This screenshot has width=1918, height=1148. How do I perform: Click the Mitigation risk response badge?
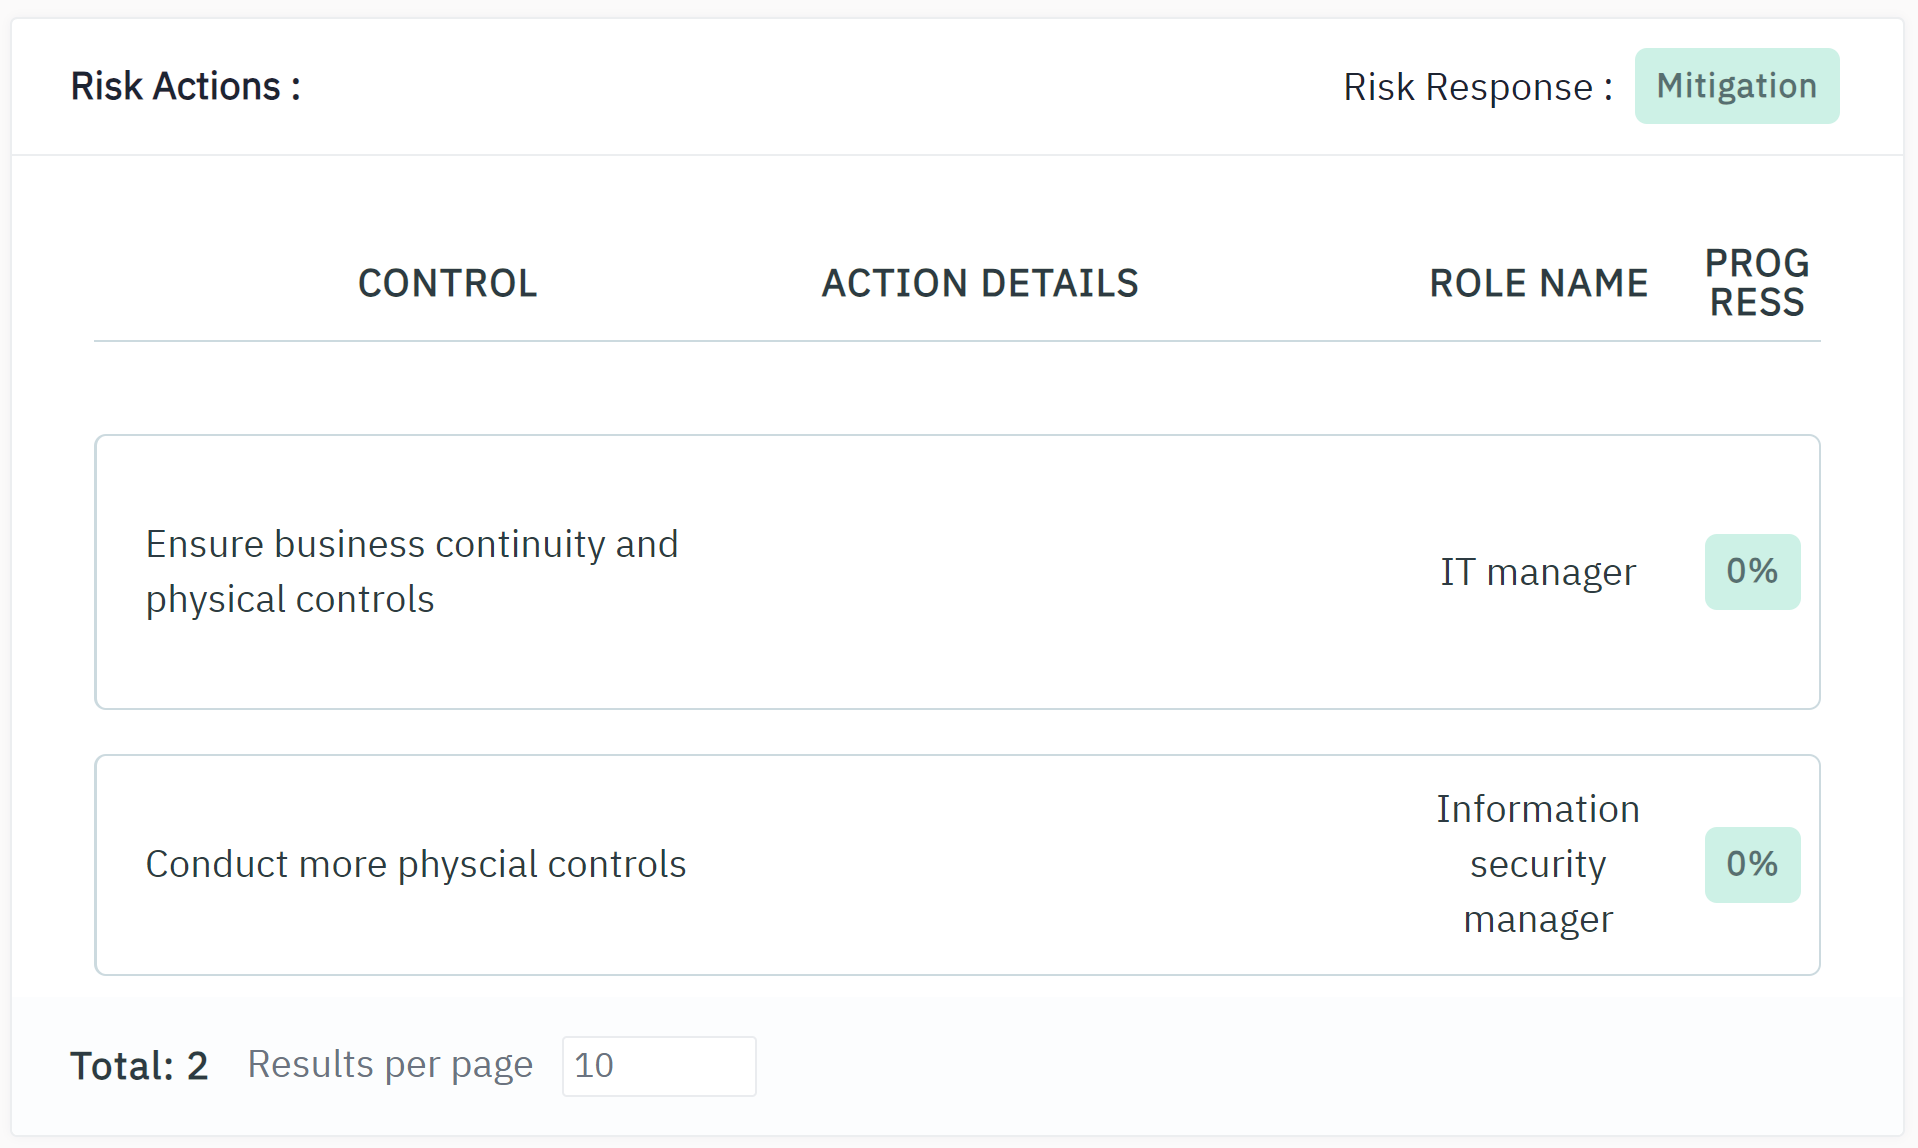(1736, 86)
